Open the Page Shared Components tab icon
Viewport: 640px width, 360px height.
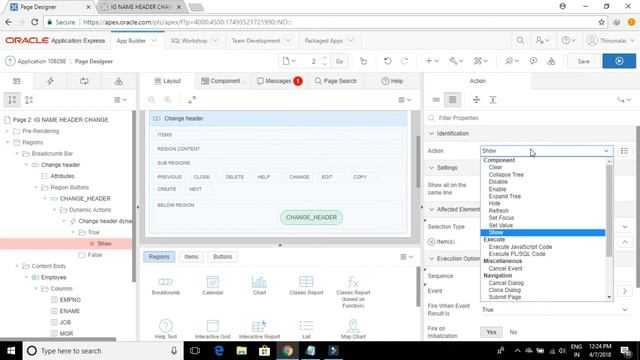click(118, 81)
